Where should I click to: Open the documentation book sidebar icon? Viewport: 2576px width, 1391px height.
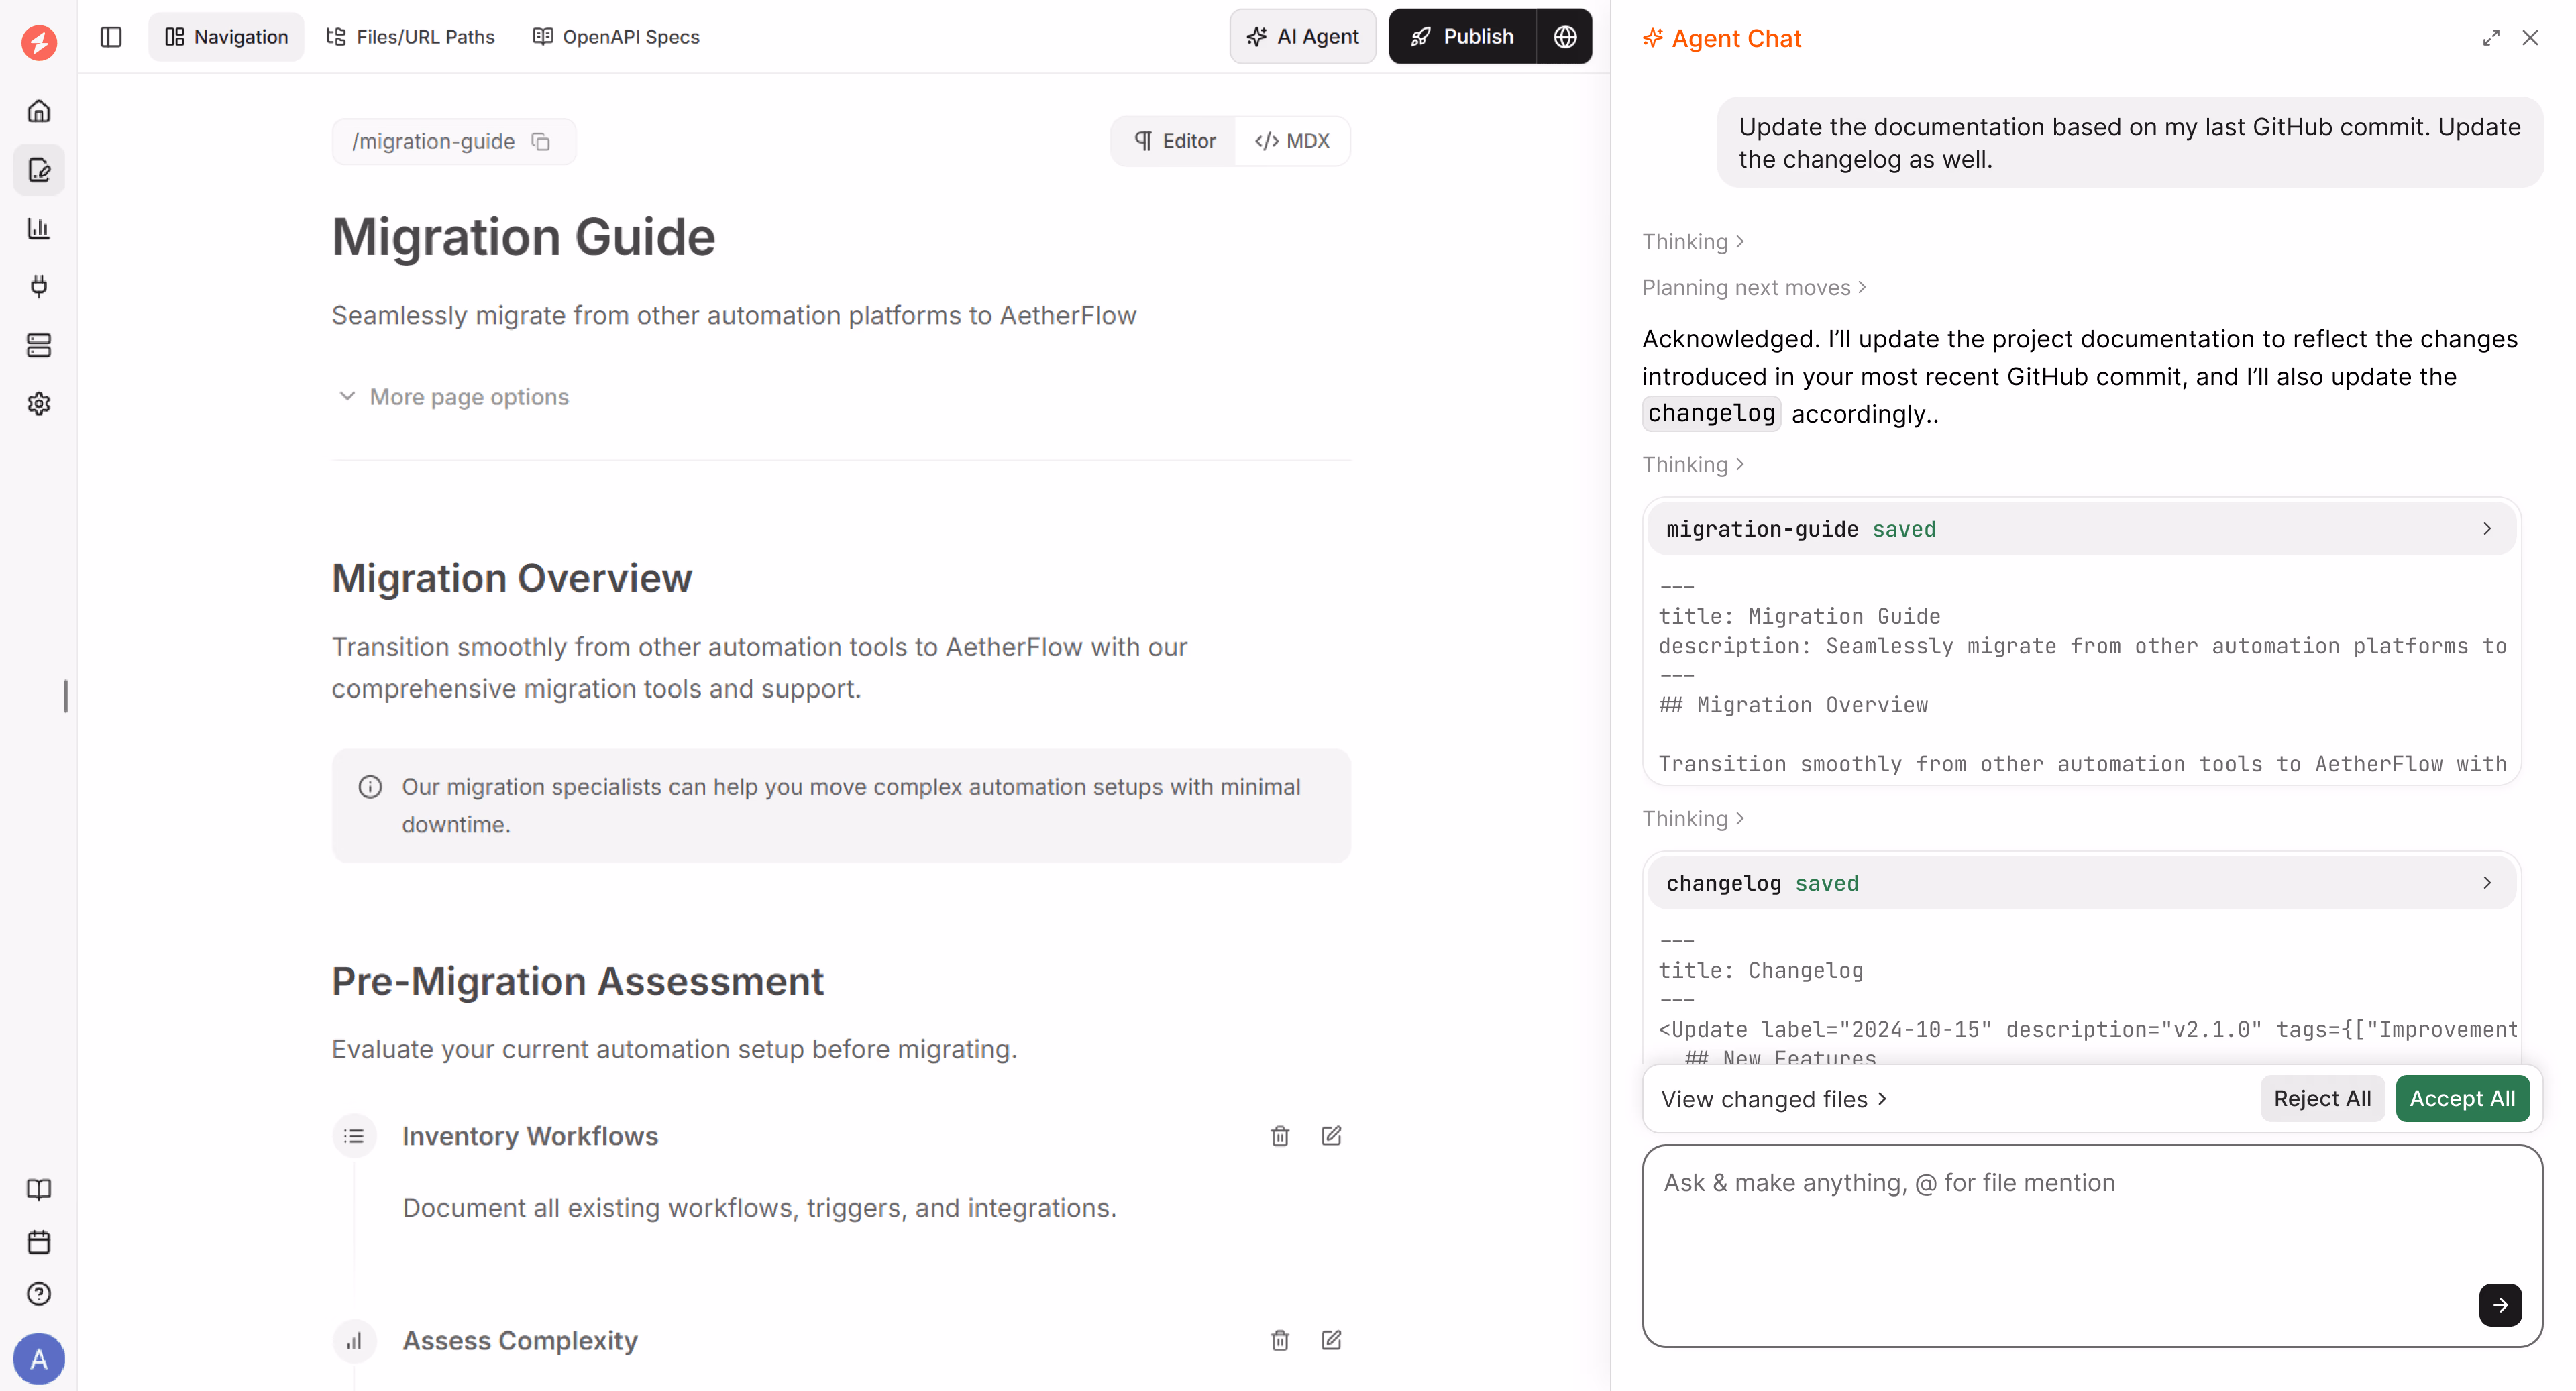tap(39, 1189)
